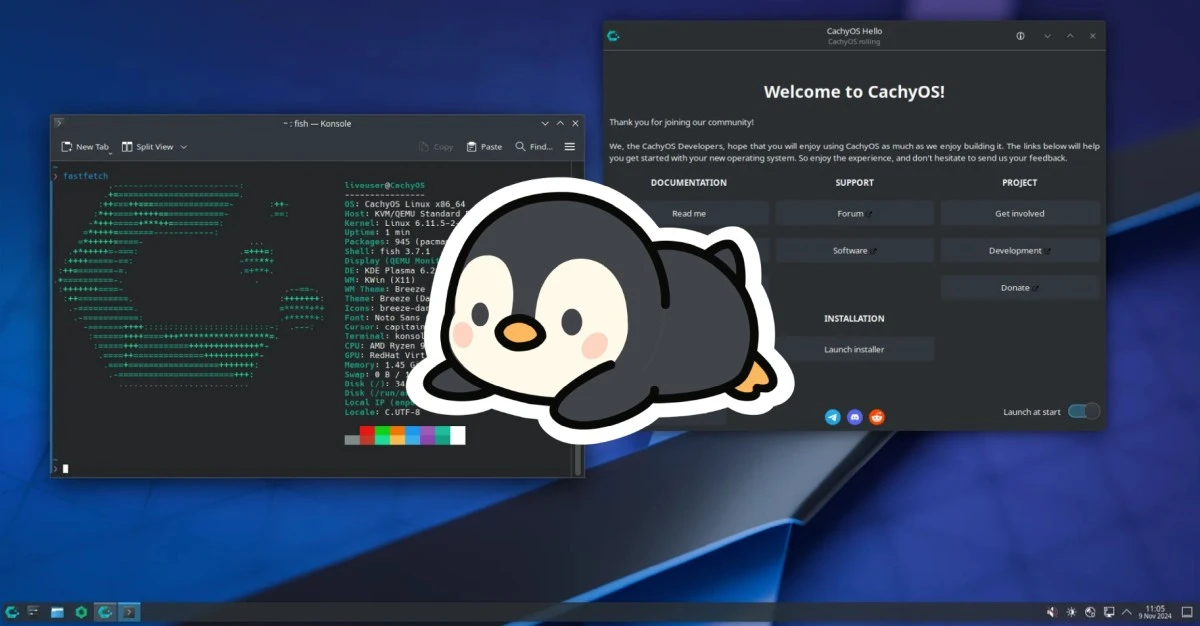Screen dimensions: 1200x626
Task: Click the green color block in fastfetch output
Action: click(x=382, y=436)
